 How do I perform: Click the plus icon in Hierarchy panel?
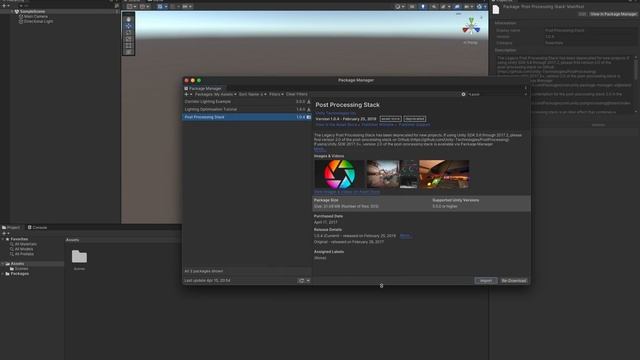click(x=4, y=6)
